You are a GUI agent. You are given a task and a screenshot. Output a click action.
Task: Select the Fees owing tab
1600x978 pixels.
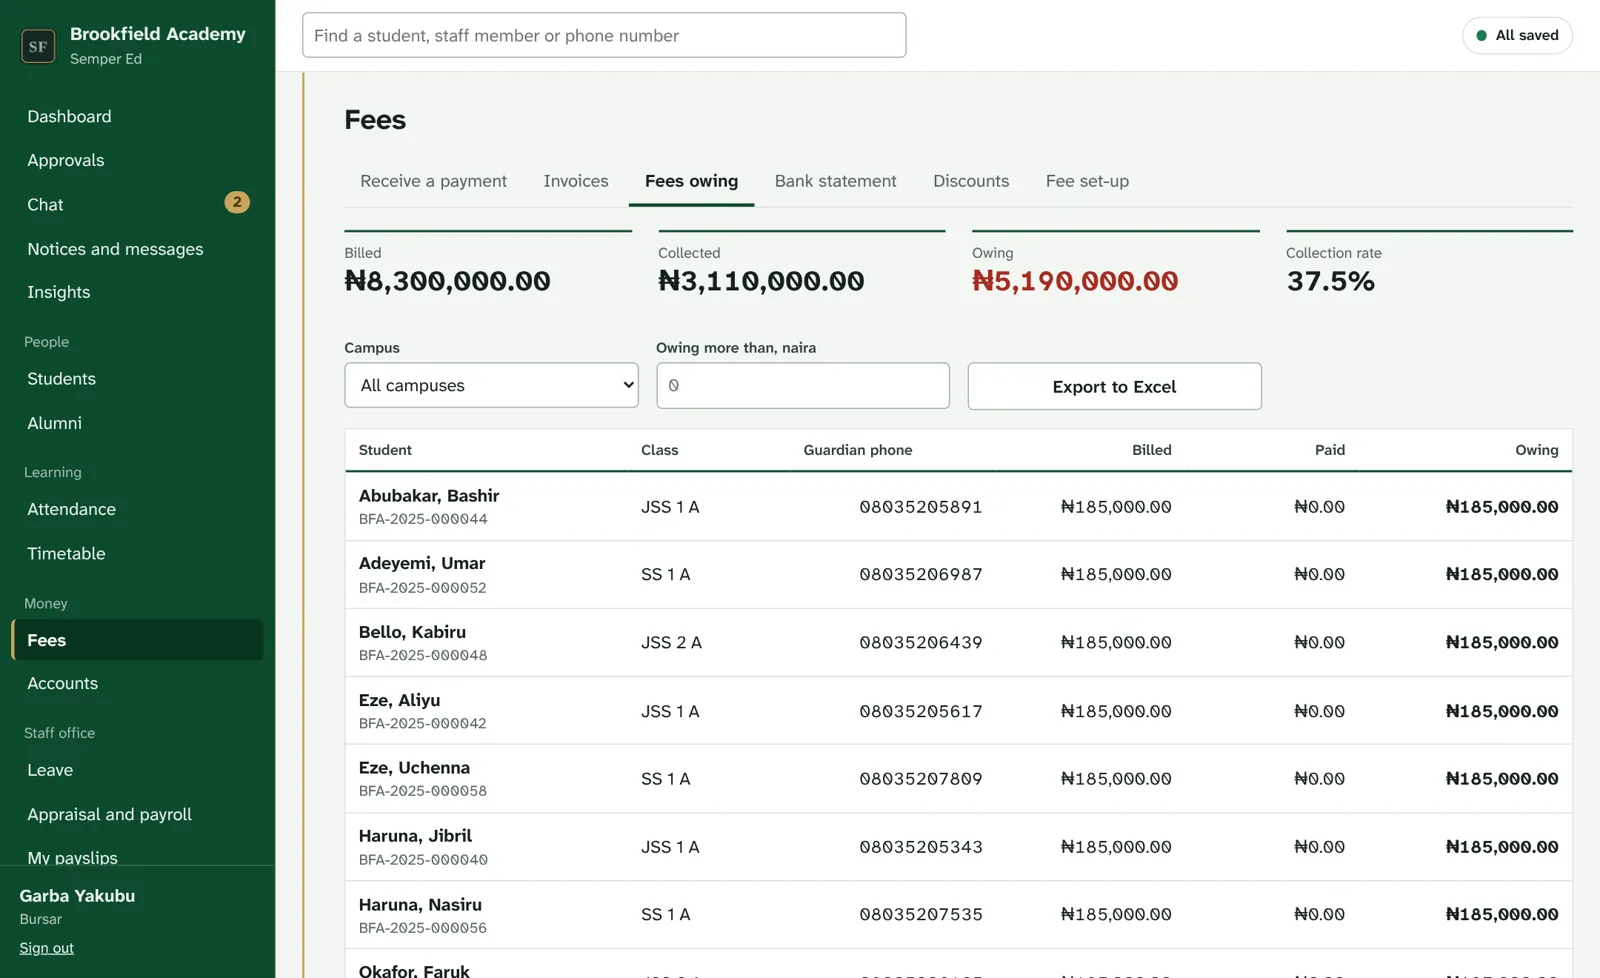click(x=691, y=181)
